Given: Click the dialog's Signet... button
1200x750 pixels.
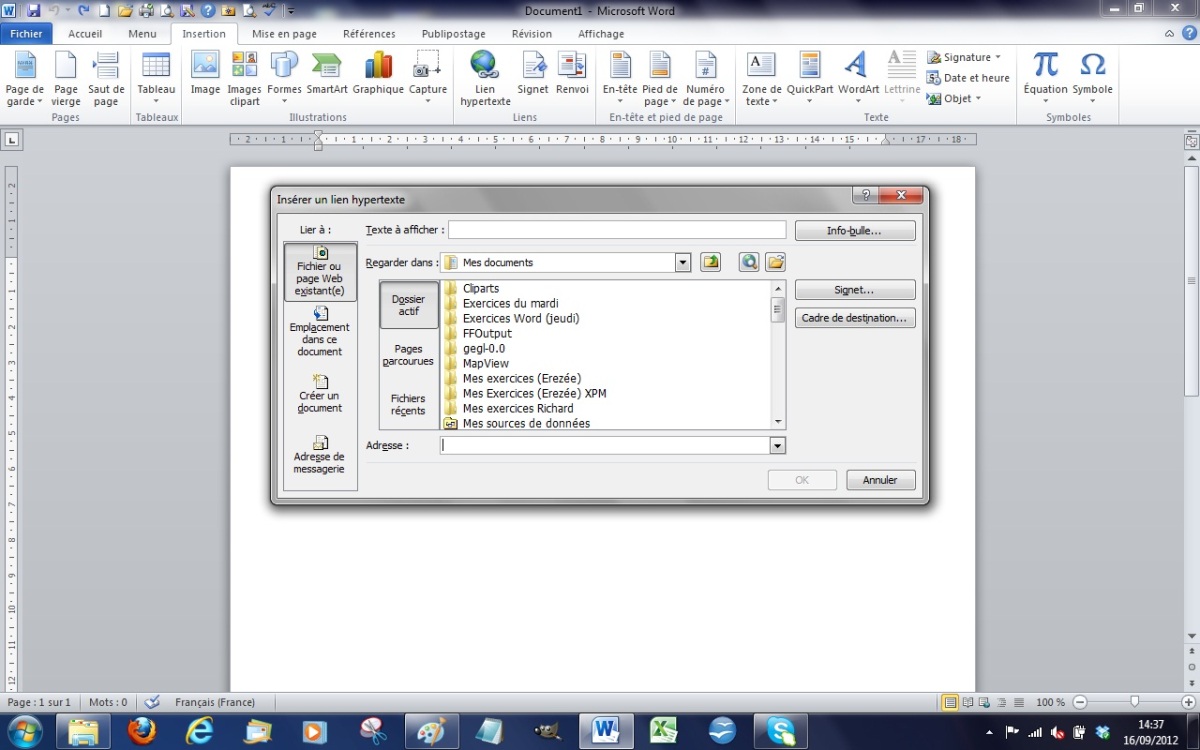Looking at the screenshot, I should 855,290.
